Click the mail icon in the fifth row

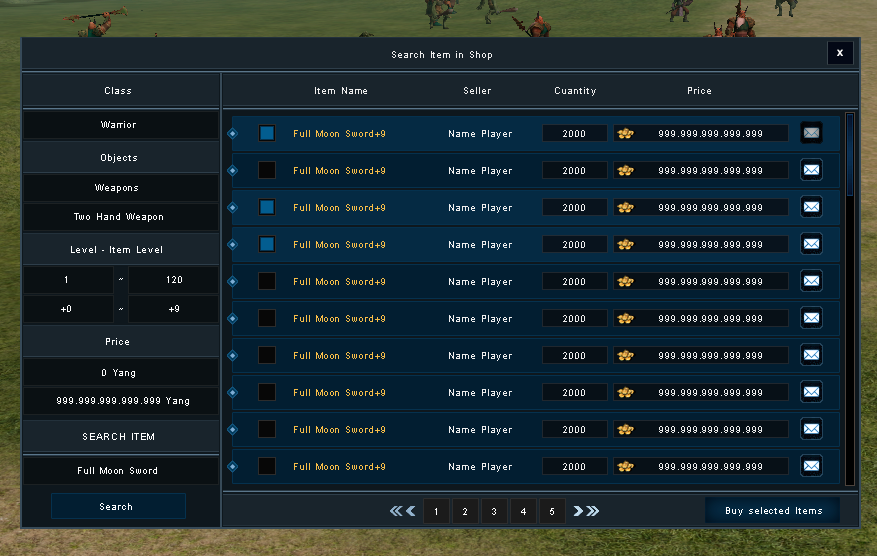811,281
